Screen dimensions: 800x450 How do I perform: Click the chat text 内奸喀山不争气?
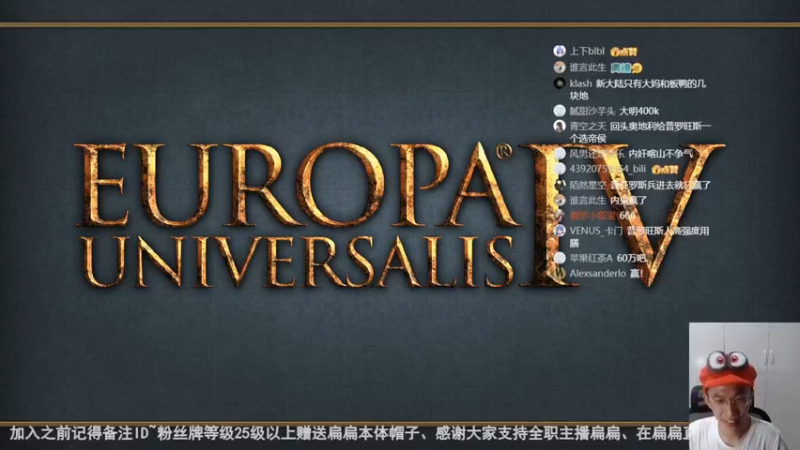pos(661,154)
